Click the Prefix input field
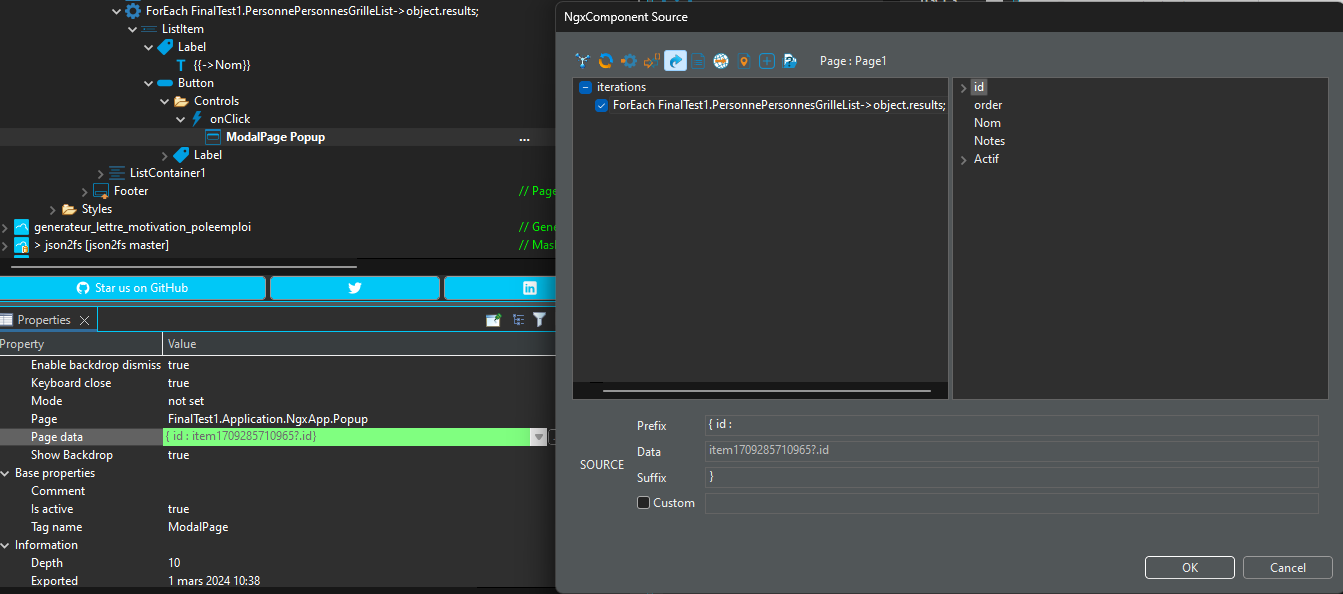 1011,425
